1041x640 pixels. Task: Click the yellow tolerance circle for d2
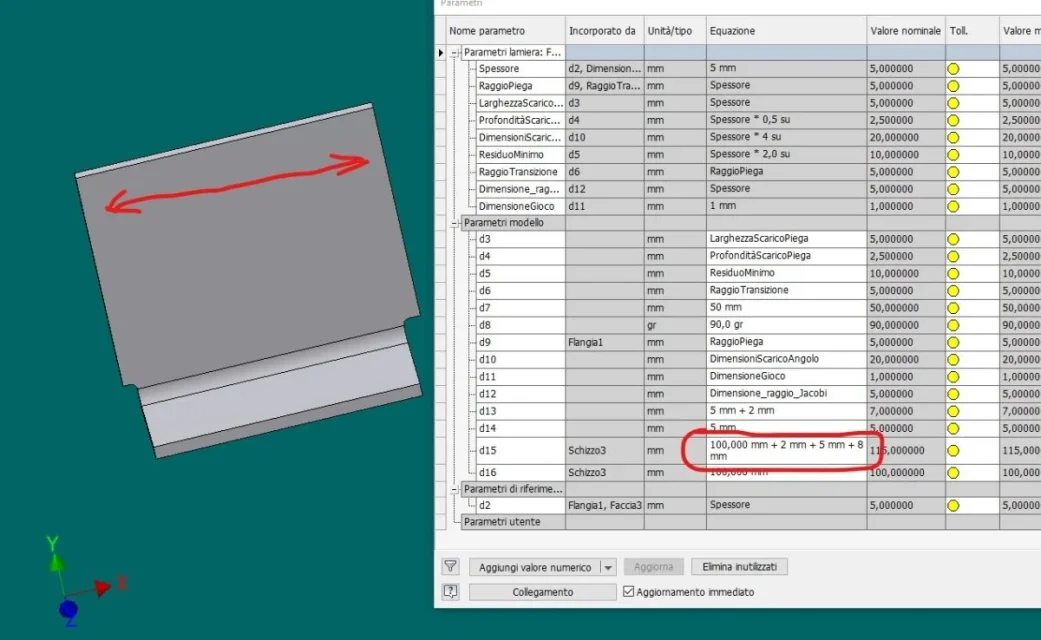coord(953,505)
